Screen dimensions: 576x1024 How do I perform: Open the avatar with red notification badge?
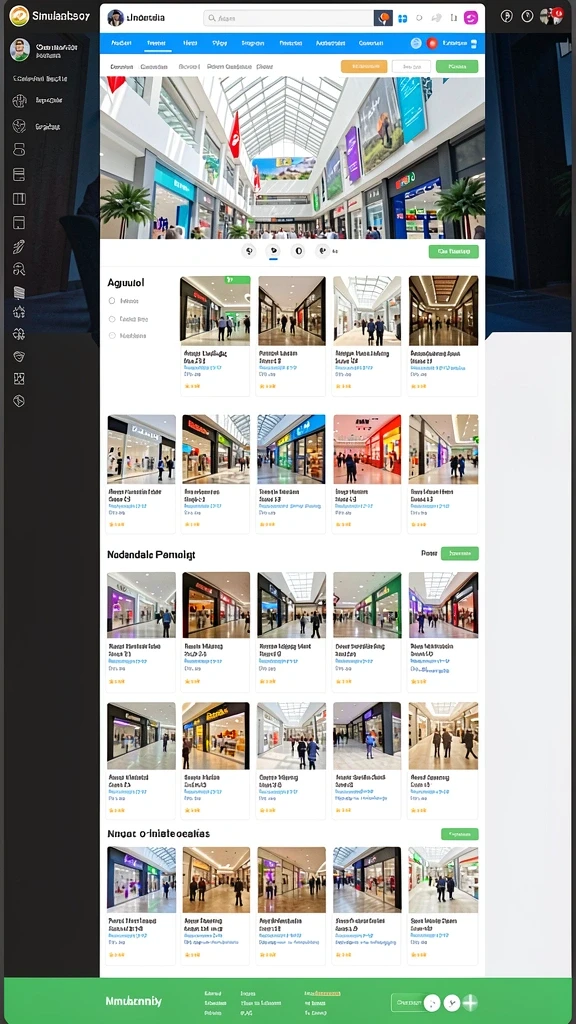click(x=550, y=16)
